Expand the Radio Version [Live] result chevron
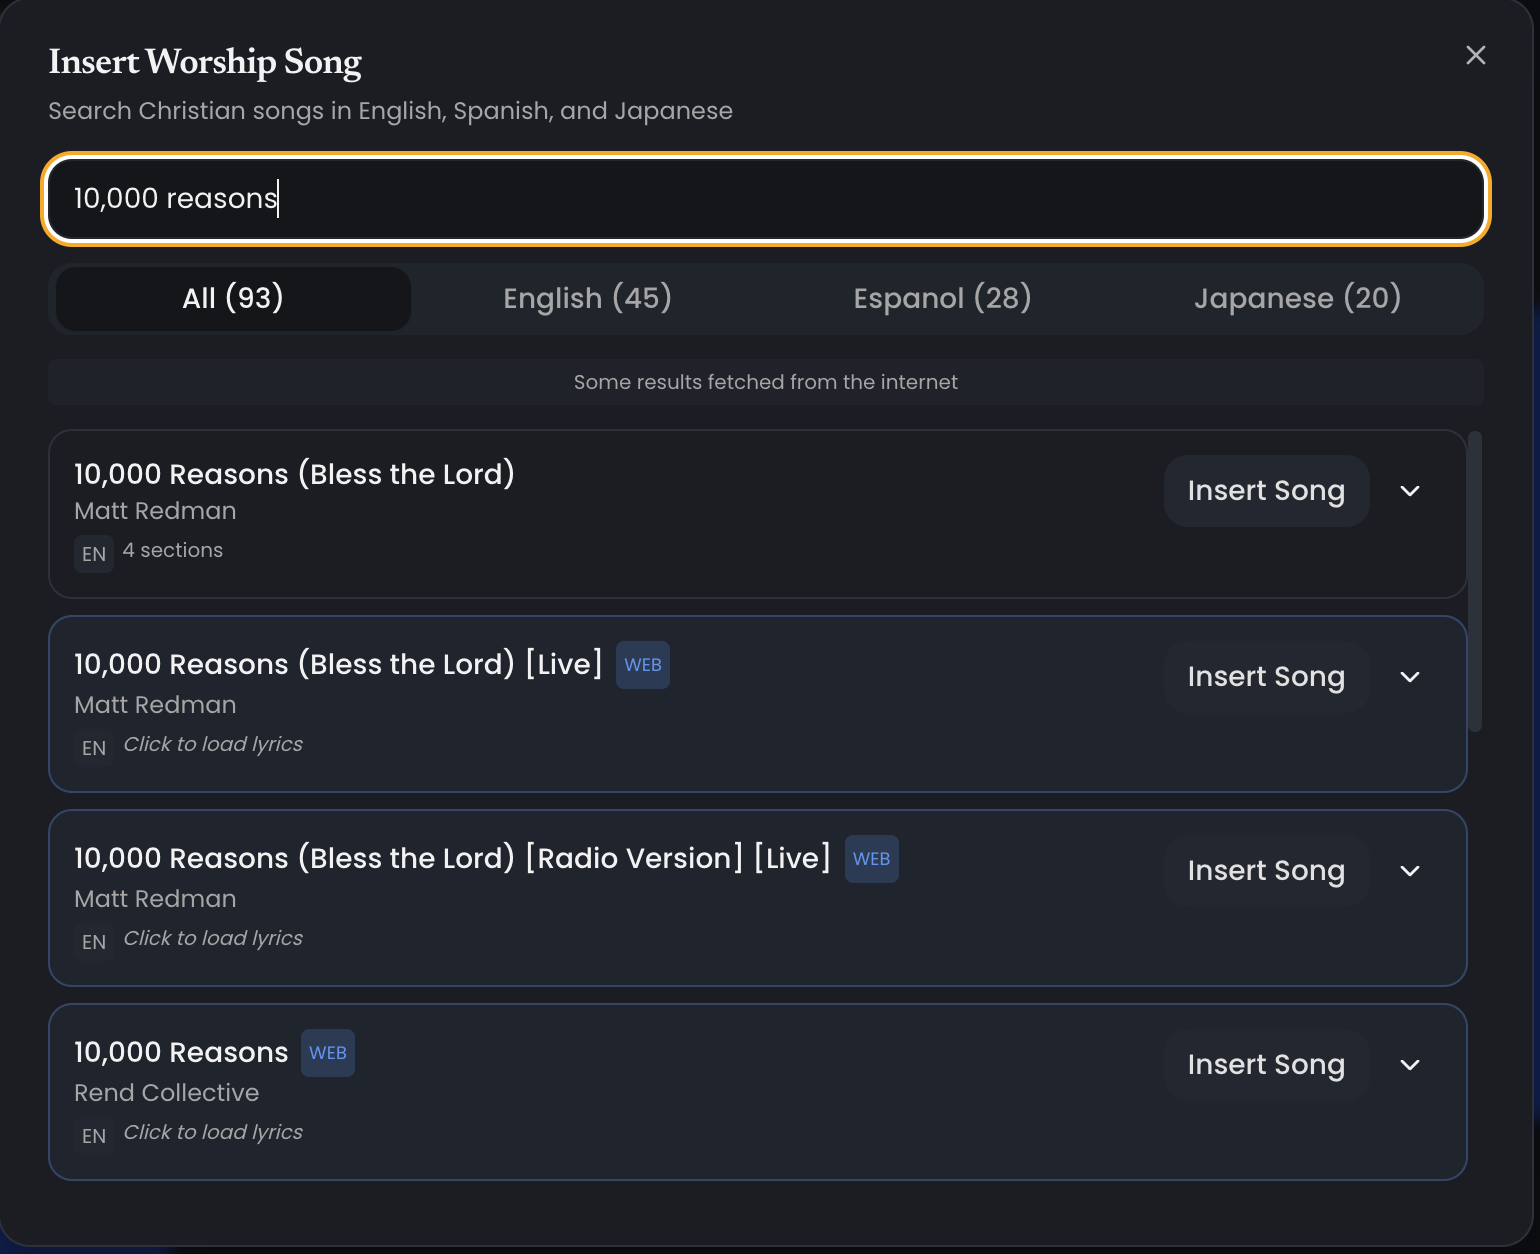This screenshot has height=1254, width=1540. coord(1410,871)
